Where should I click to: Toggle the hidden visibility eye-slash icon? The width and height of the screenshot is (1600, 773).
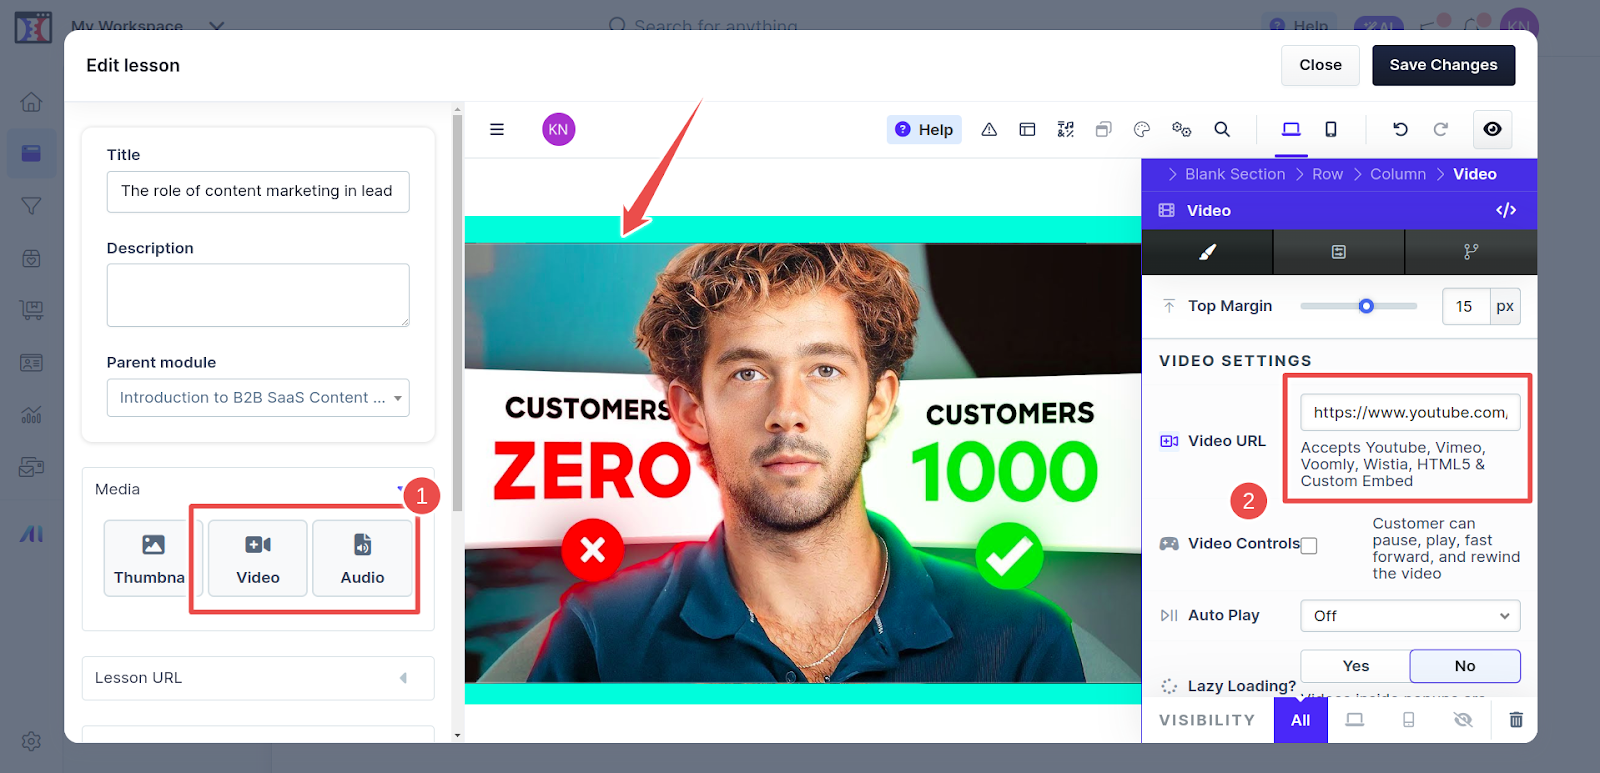coord(1463,720)
